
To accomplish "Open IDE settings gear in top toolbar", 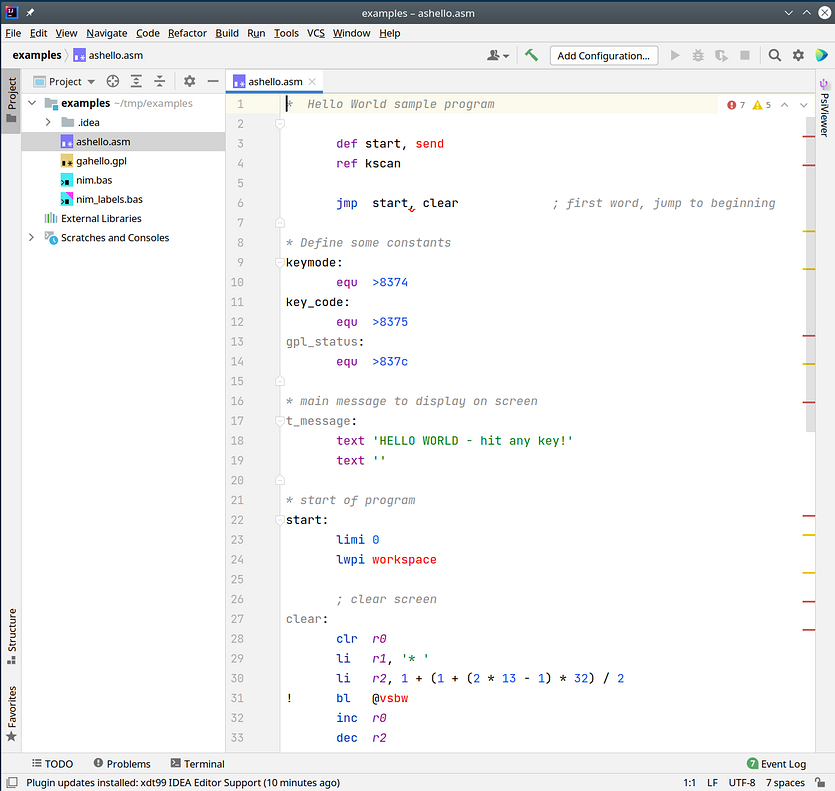I will point(798,56).
